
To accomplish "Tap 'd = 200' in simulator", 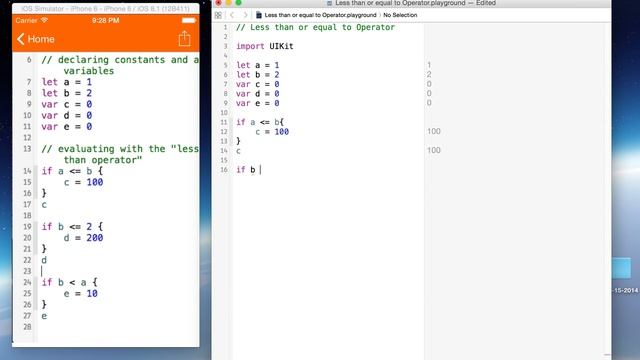I will [83, 238].
